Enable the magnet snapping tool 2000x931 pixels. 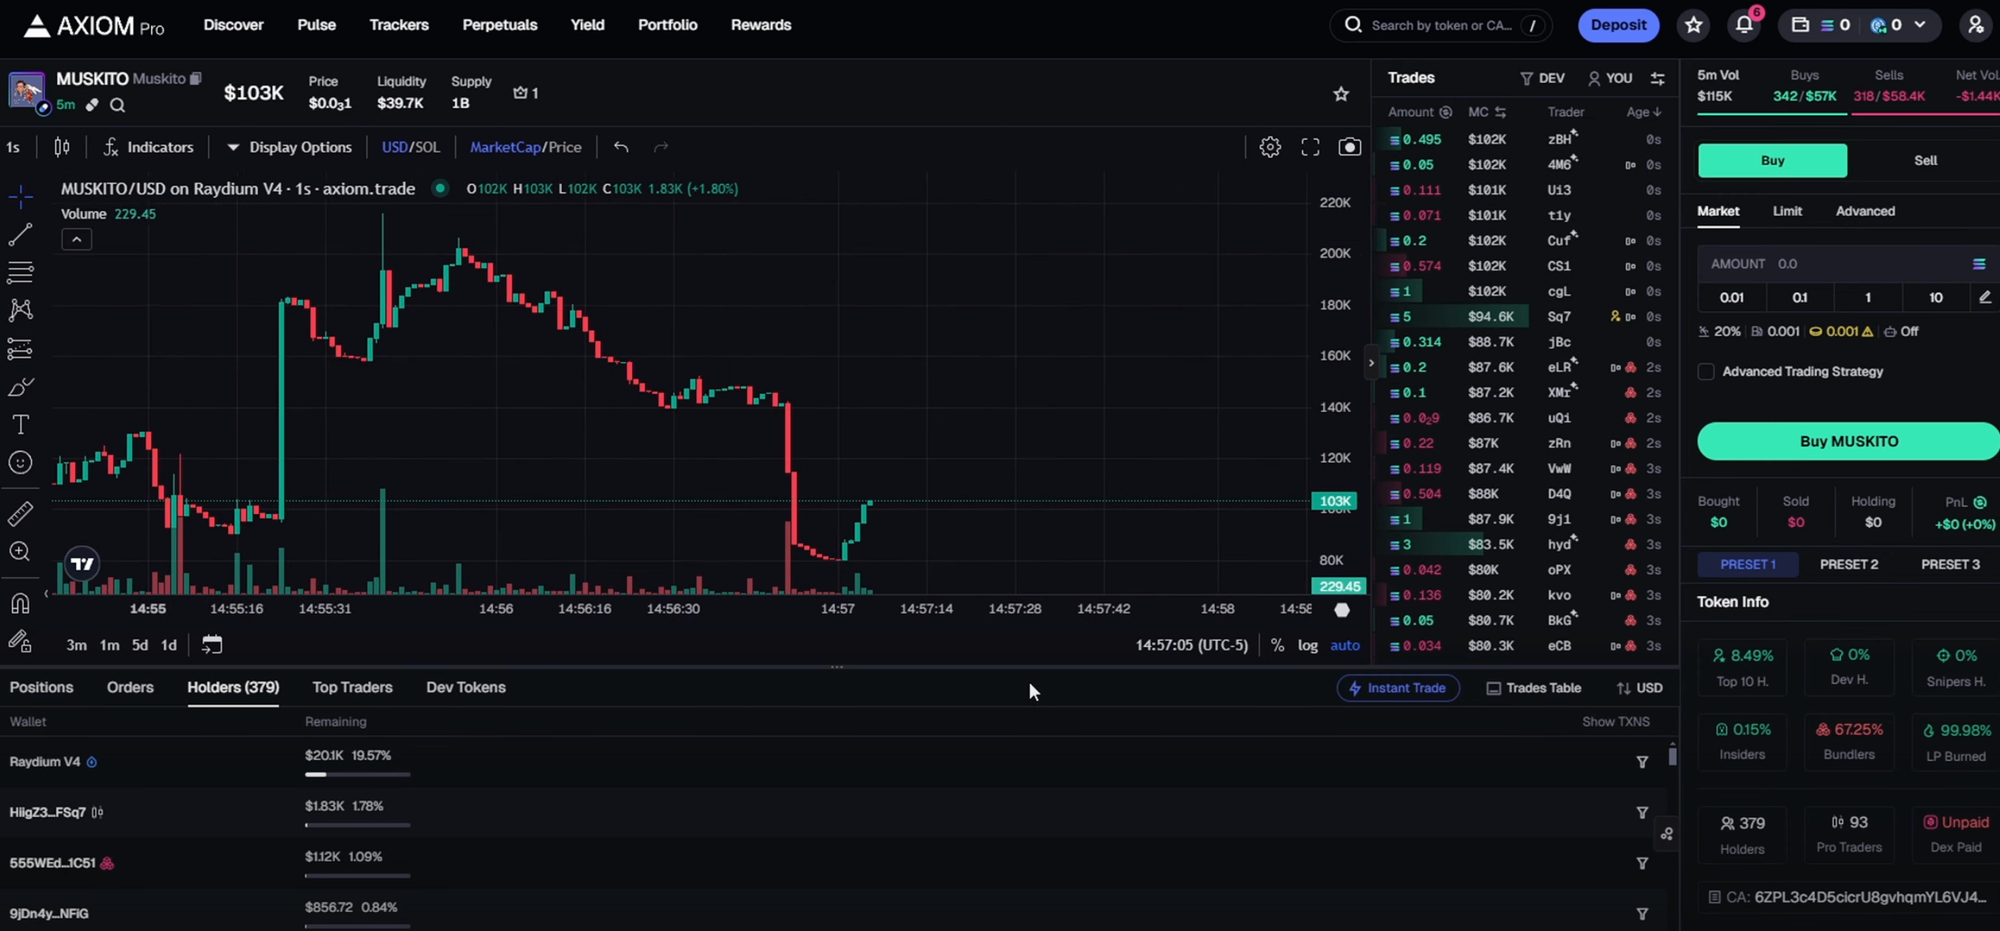20,603
